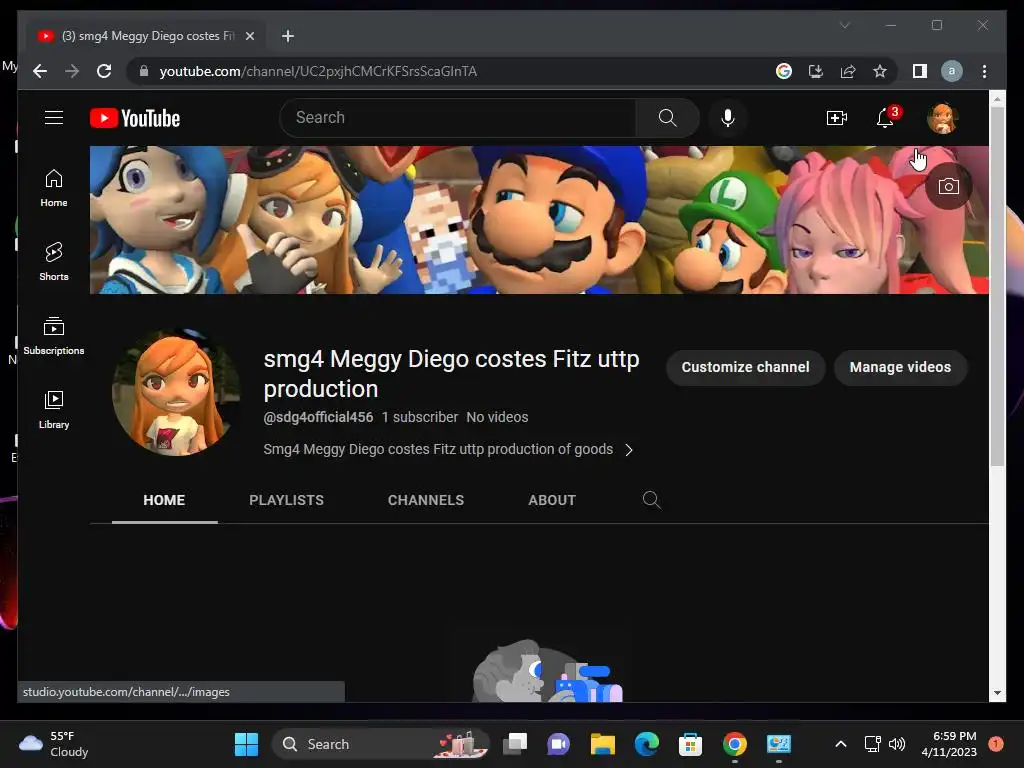Open the Windows Start menu

pos(246,744)
